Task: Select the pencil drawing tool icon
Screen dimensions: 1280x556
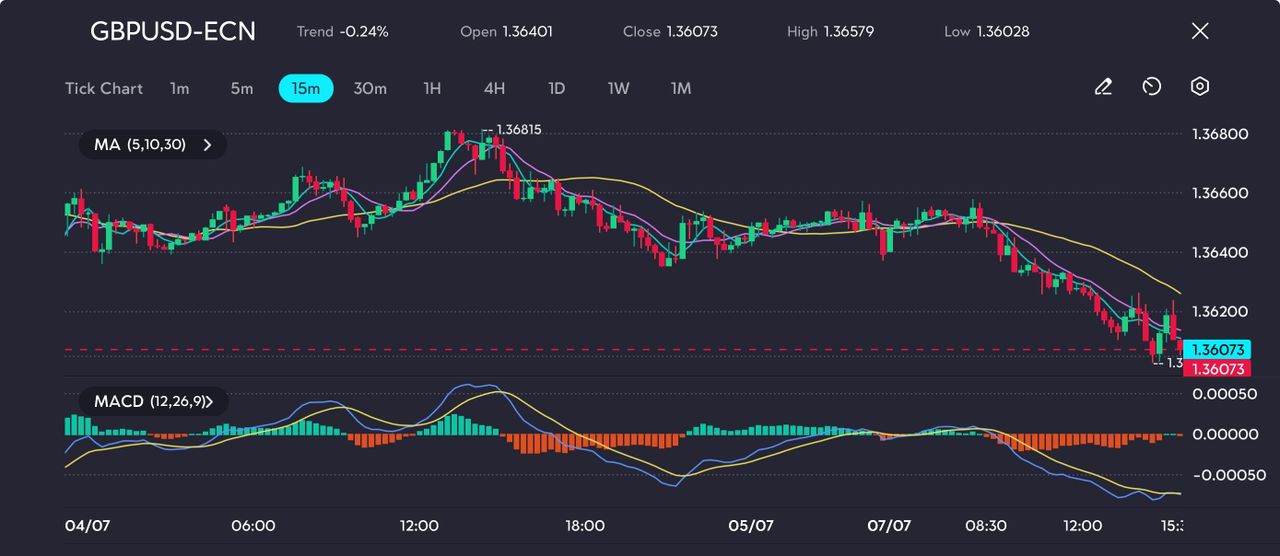Action: [x=1103, y=87]
